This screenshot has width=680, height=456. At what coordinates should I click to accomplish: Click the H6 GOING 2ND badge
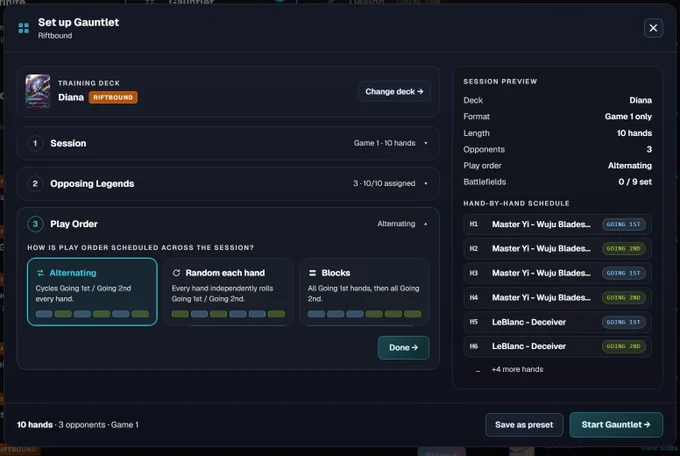tap(623, 346)
